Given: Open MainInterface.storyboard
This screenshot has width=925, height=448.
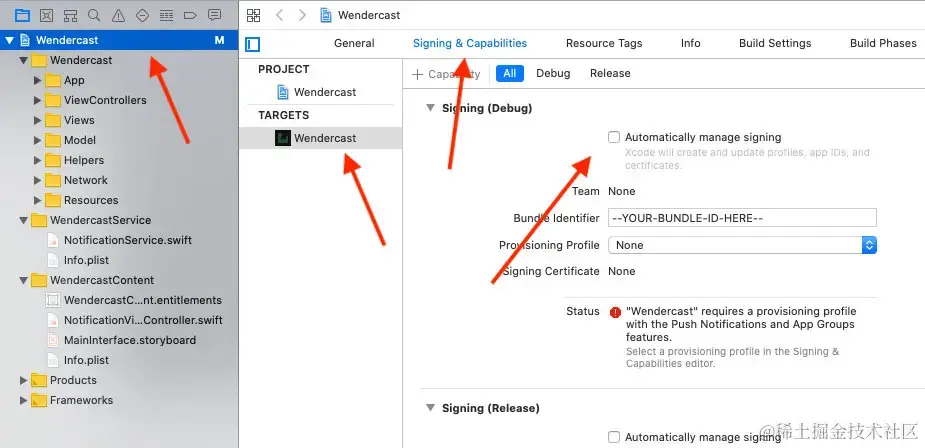Looking at the screenshot, I should [x=130, y=340].
